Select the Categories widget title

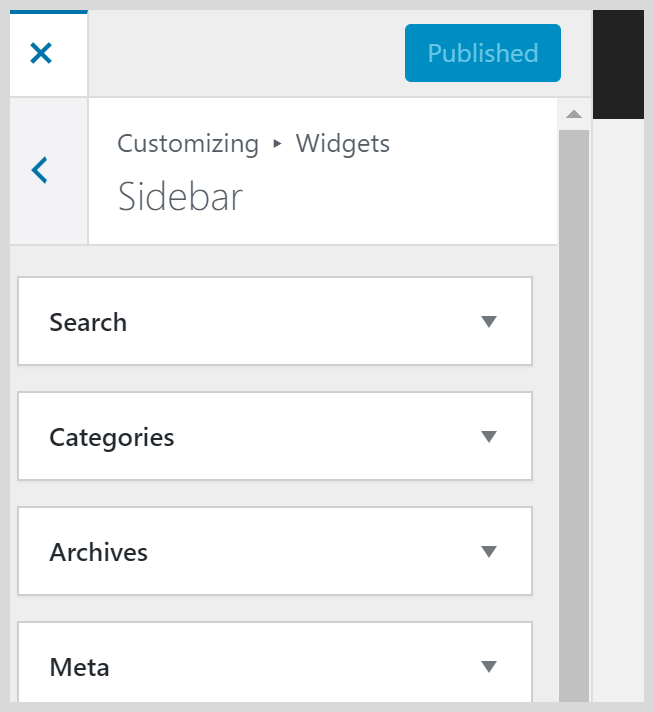coord(111,437)
